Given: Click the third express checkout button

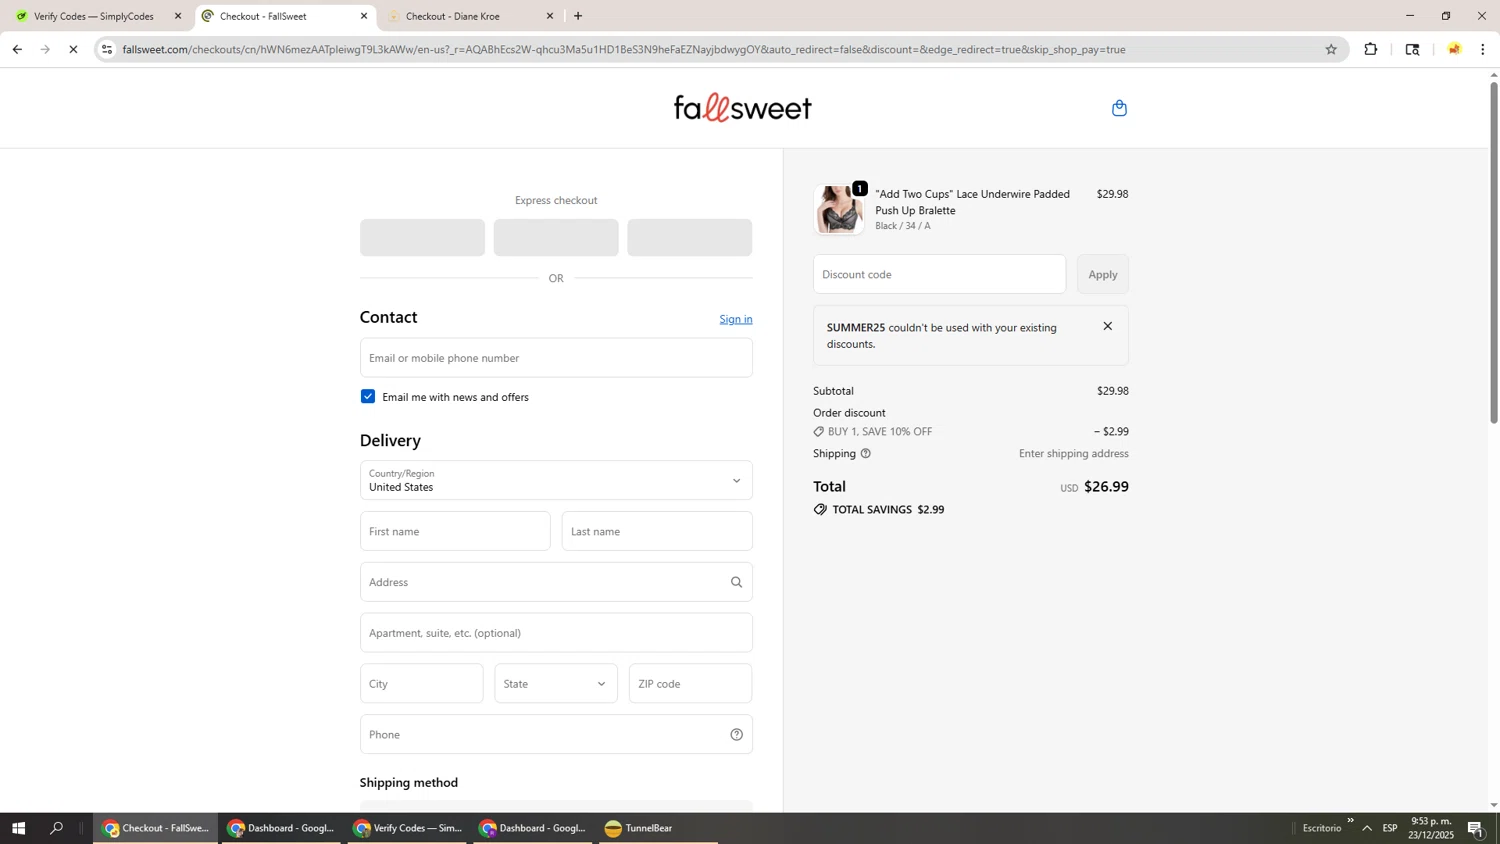Looking at the screenshot, I should pos(690,238).
